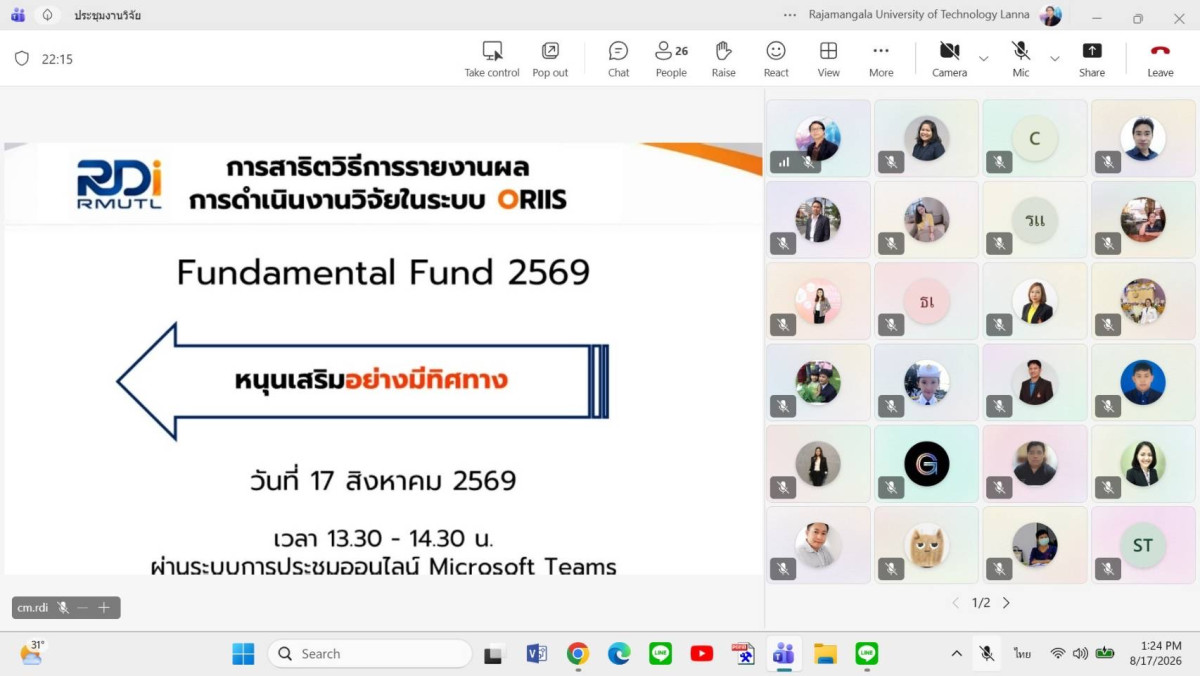Select participant tile with initials ST
This screenshot has width=1200, height=676.
pyautogui.click(x=1143, y=545)
